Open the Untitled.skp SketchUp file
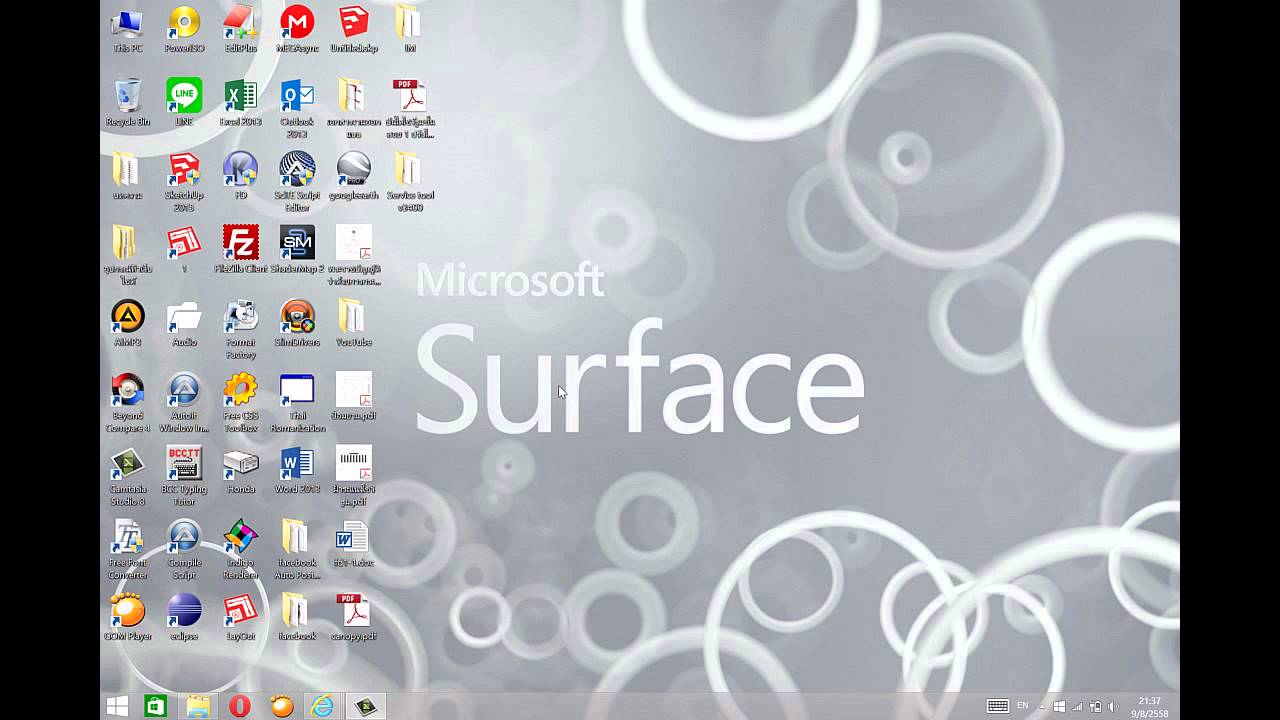This screenshot has width=1280, height=720. (x=354, y=29)
